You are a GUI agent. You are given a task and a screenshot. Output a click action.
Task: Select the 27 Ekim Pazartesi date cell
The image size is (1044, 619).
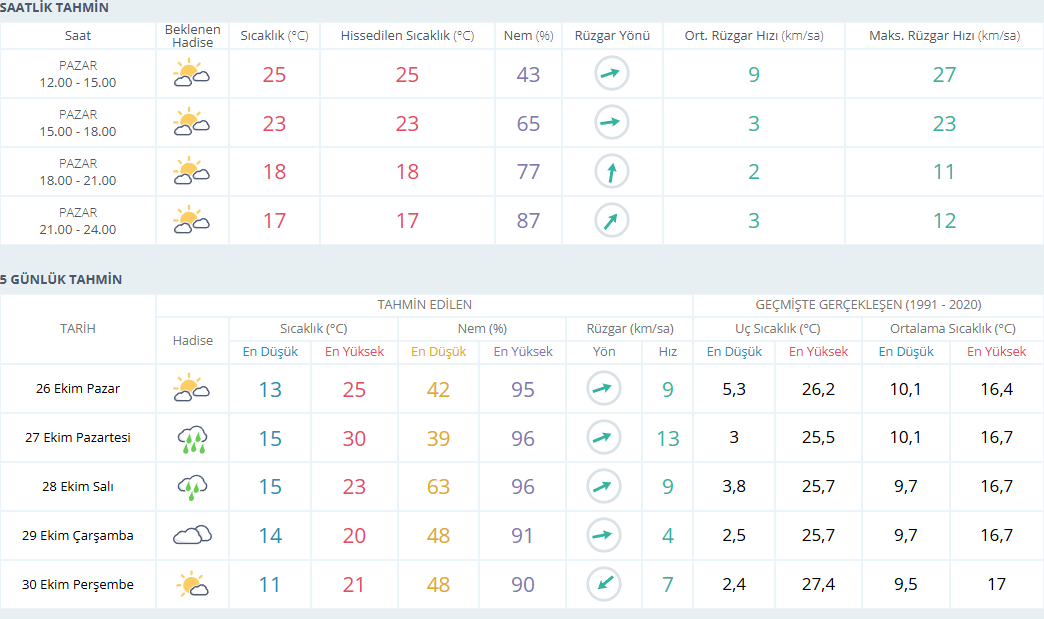[78, 438]
